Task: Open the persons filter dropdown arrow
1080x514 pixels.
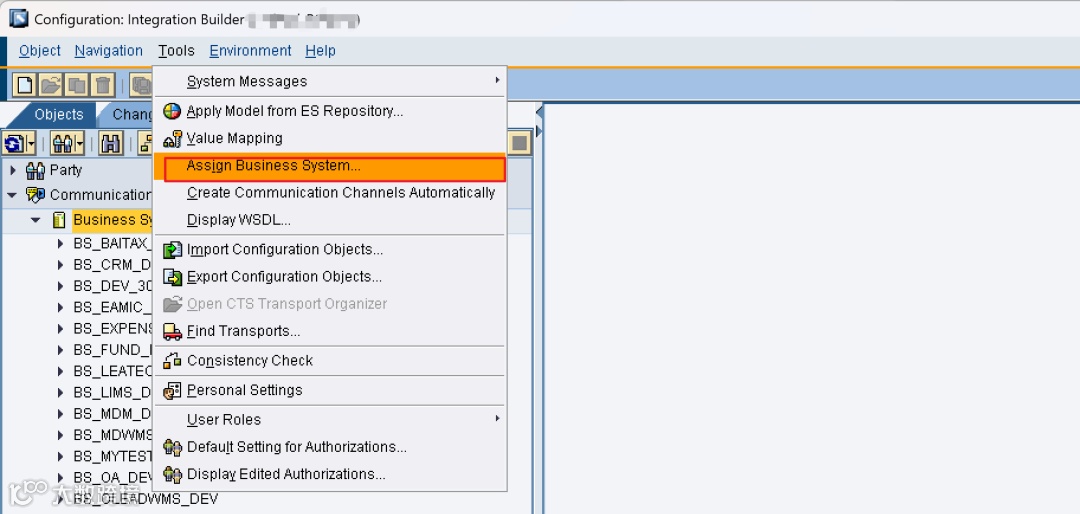Action: (x=79, y=143)
